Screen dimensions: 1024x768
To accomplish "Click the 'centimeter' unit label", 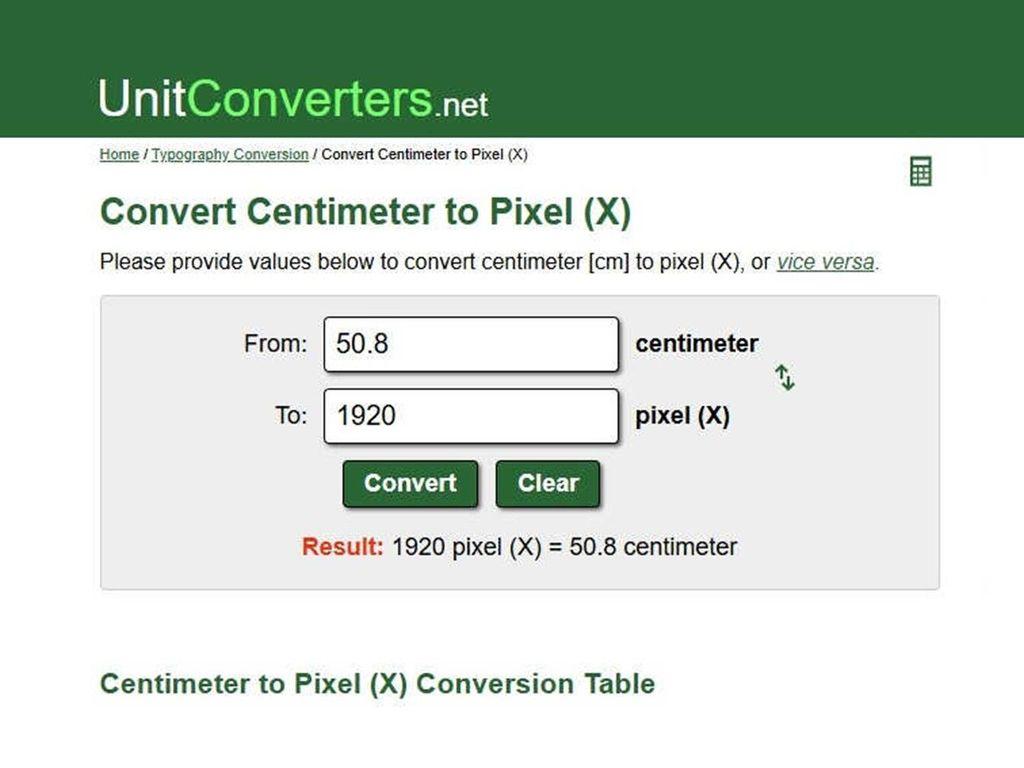I will [696, 344].
